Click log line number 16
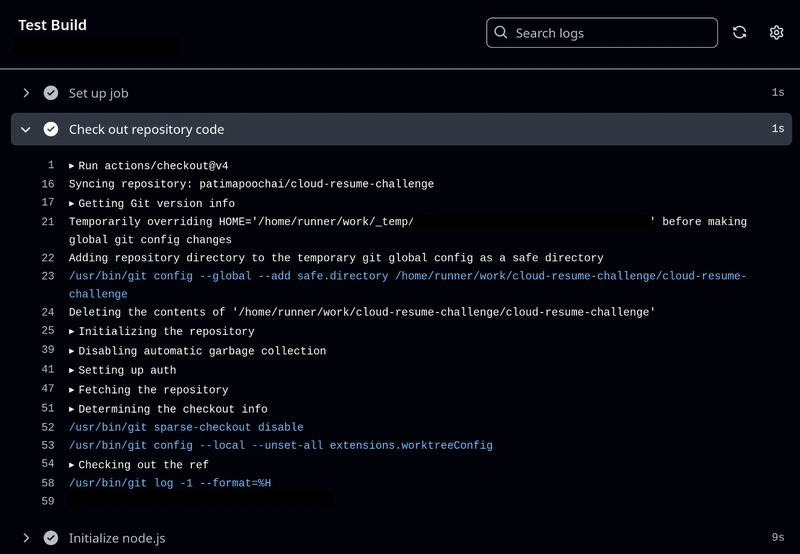The image size is (800, 554). click(48, 184)
